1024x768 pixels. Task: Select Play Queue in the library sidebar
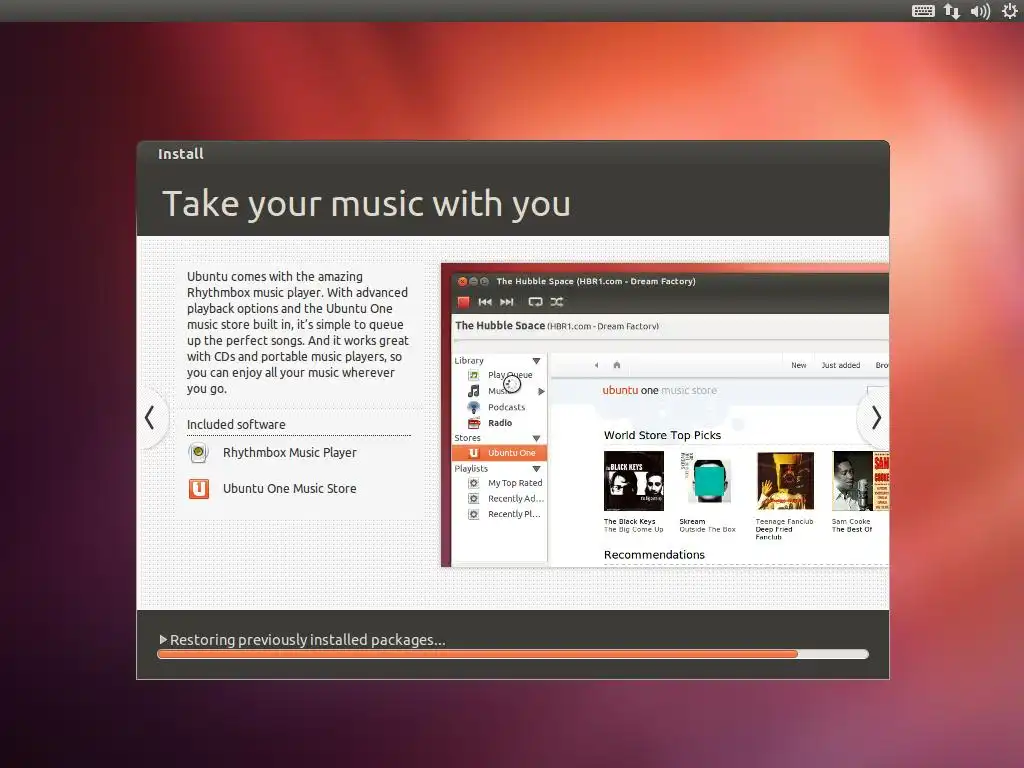coord(510,375)
